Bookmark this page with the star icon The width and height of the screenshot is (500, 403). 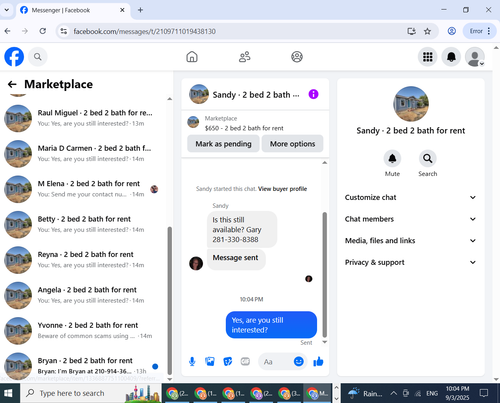coord(427,31)
